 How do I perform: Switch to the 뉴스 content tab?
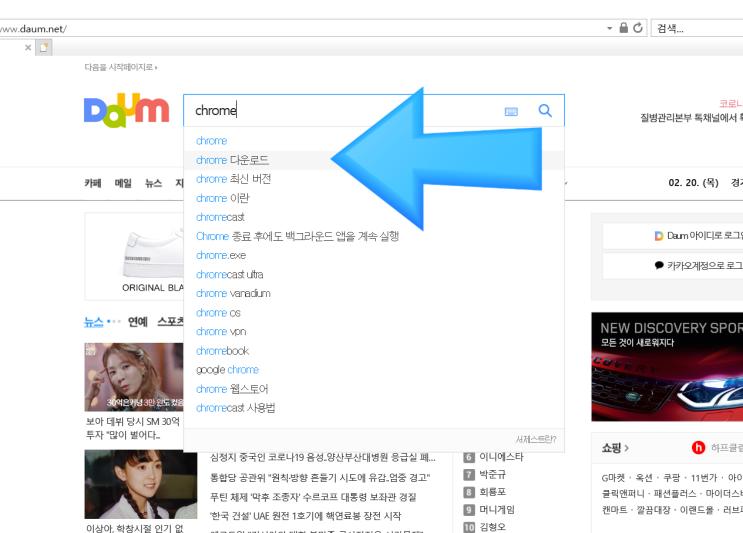93,322
